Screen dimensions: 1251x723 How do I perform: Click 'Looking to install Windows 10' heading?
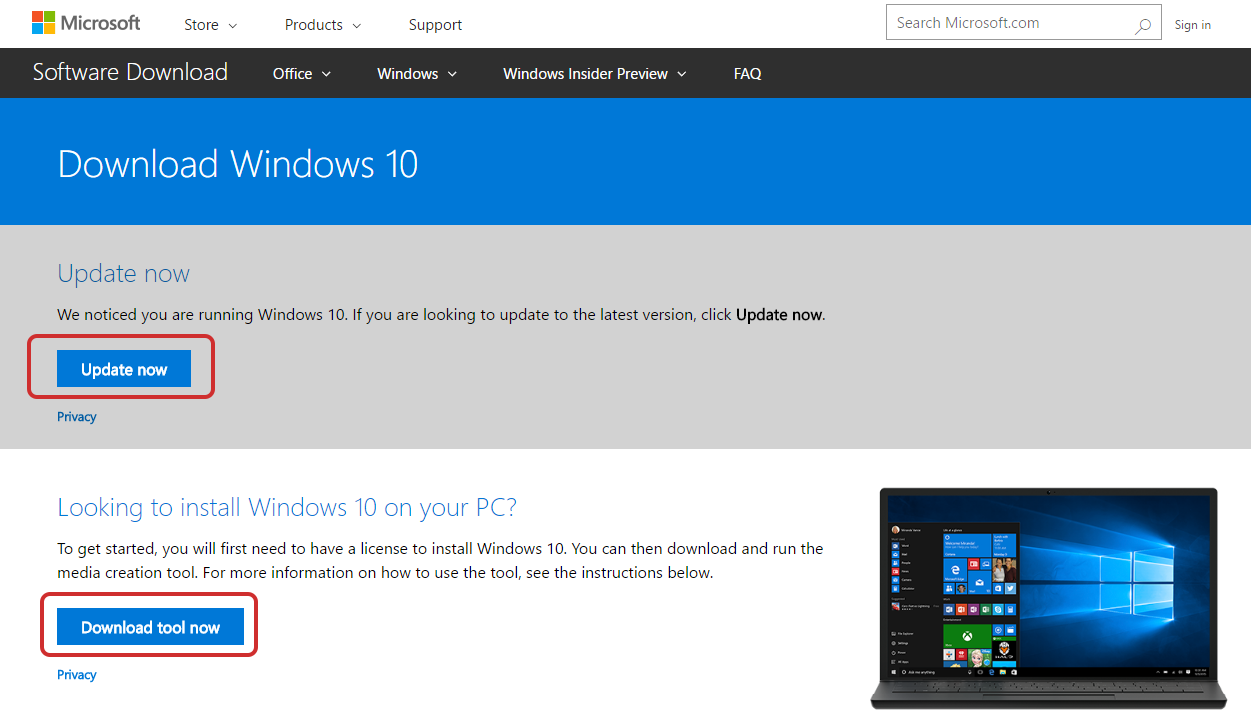(287, 508)
